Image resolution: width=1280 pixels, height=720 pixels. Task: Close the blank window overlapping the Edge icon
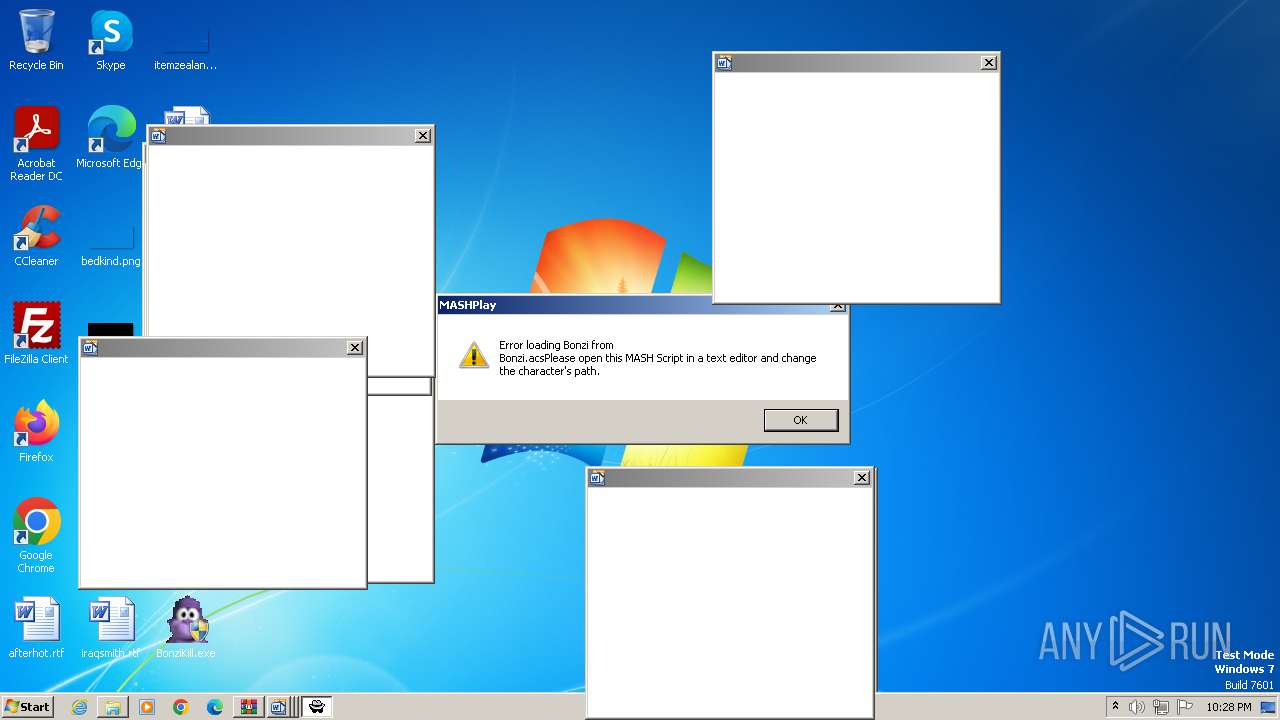pyautogui.click(x=423, y=136)
